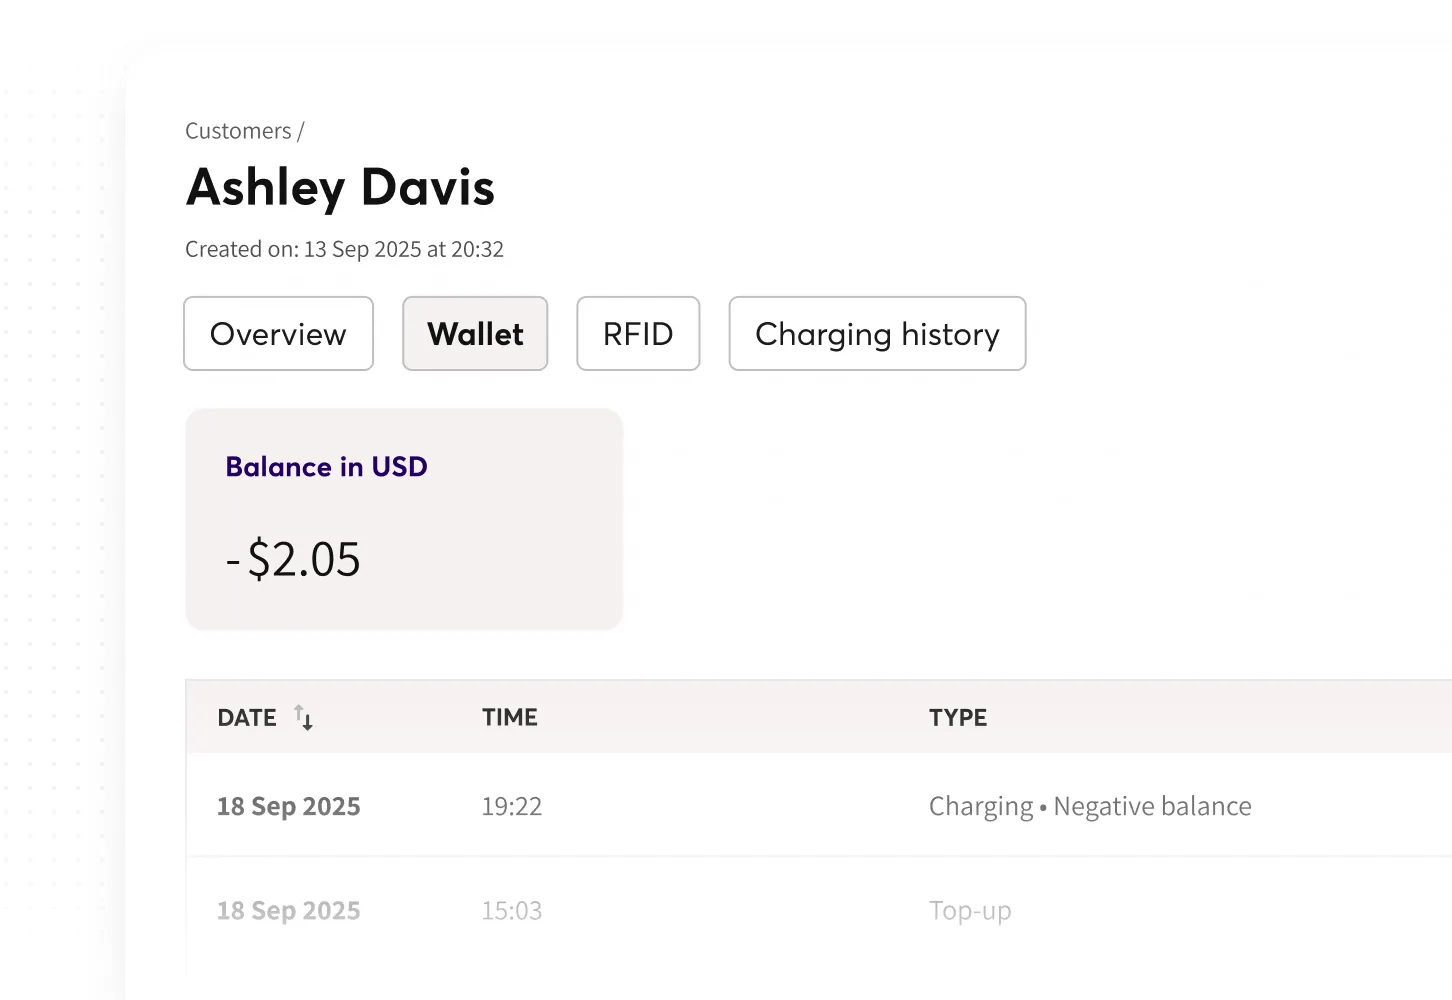Screen dimensions: 1452x1000
Task: Click the 'Created on' timestamp text
Action: (x=344, y=249)
